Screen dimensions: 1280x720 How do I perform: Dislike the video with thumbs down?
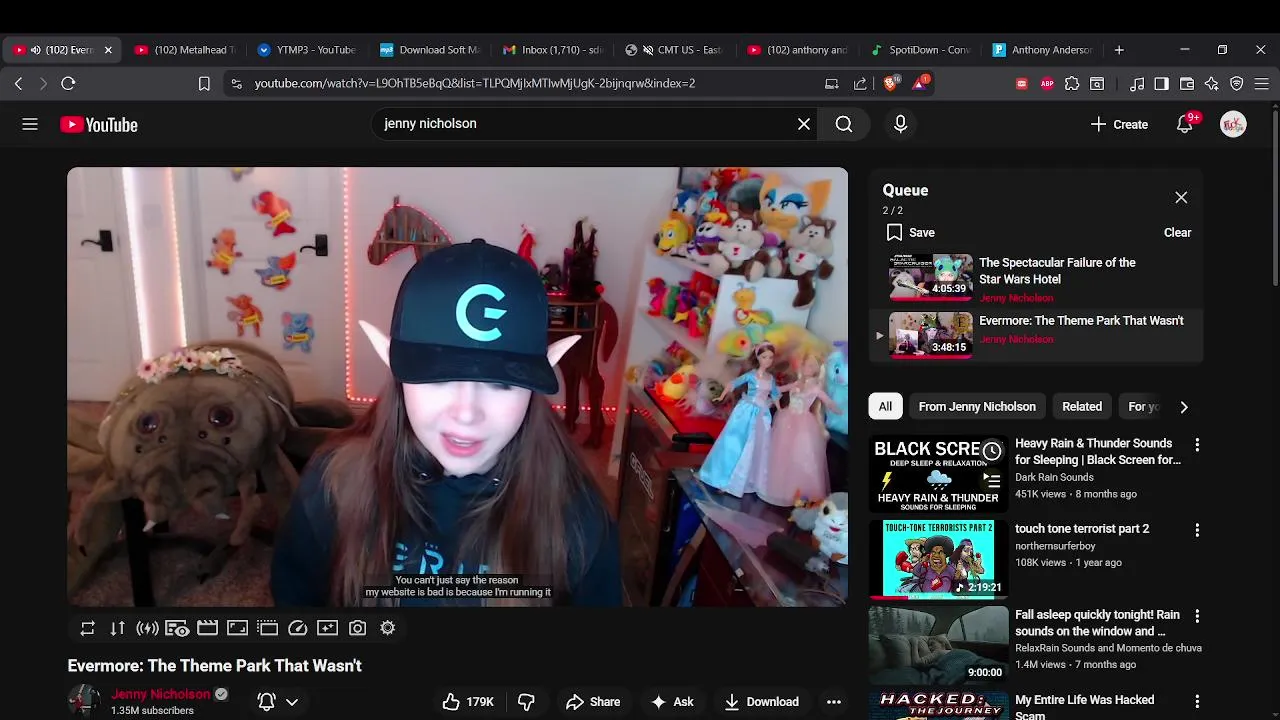pos(526,702)
